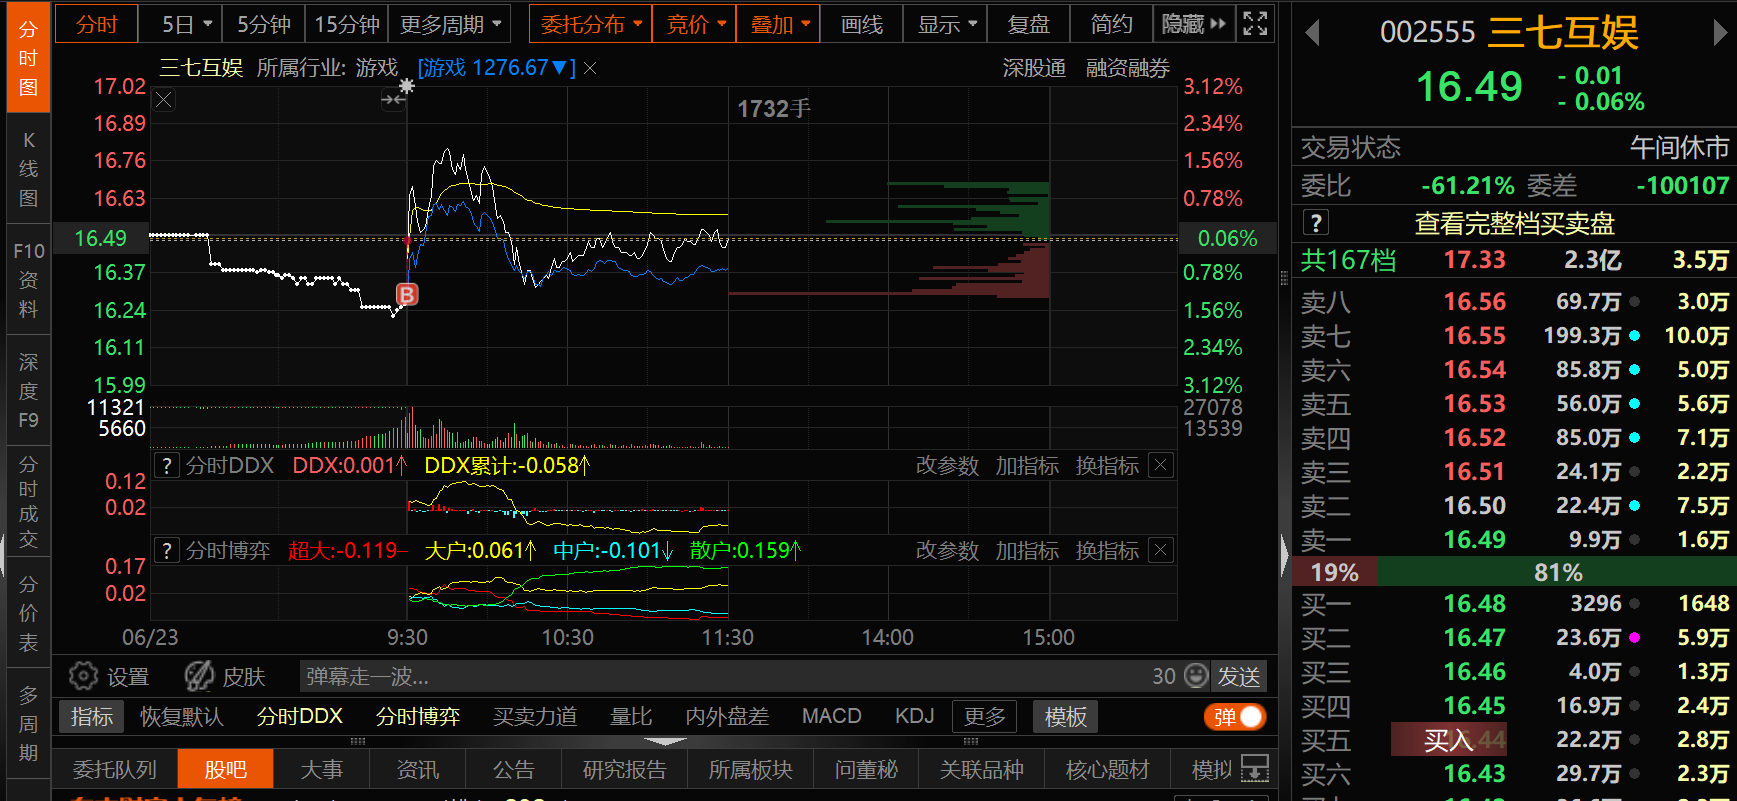This screenshot has width=1737, height=801.
Task: Click 画线 drawing button
Action: point(861,24)
